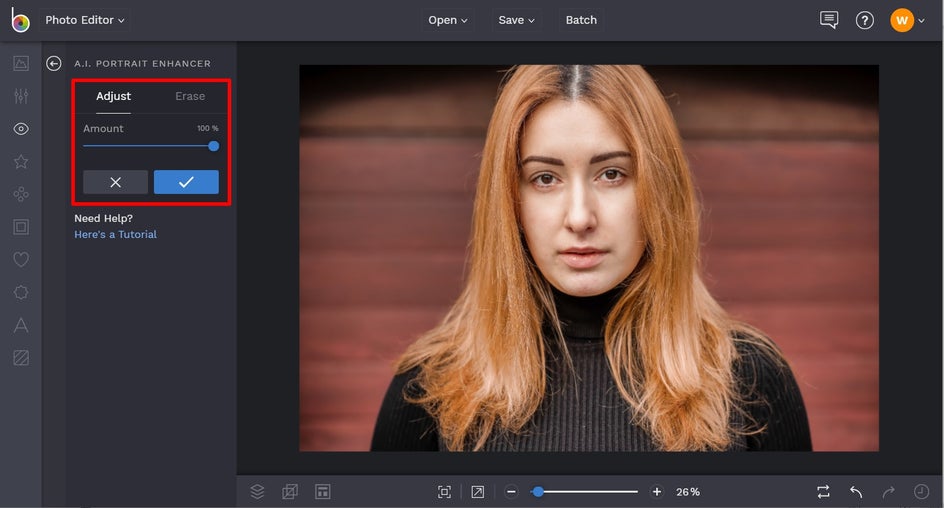944x508 pixels.
Task: Click the layout template icon in bottom bar
Action: coord(323,492)
